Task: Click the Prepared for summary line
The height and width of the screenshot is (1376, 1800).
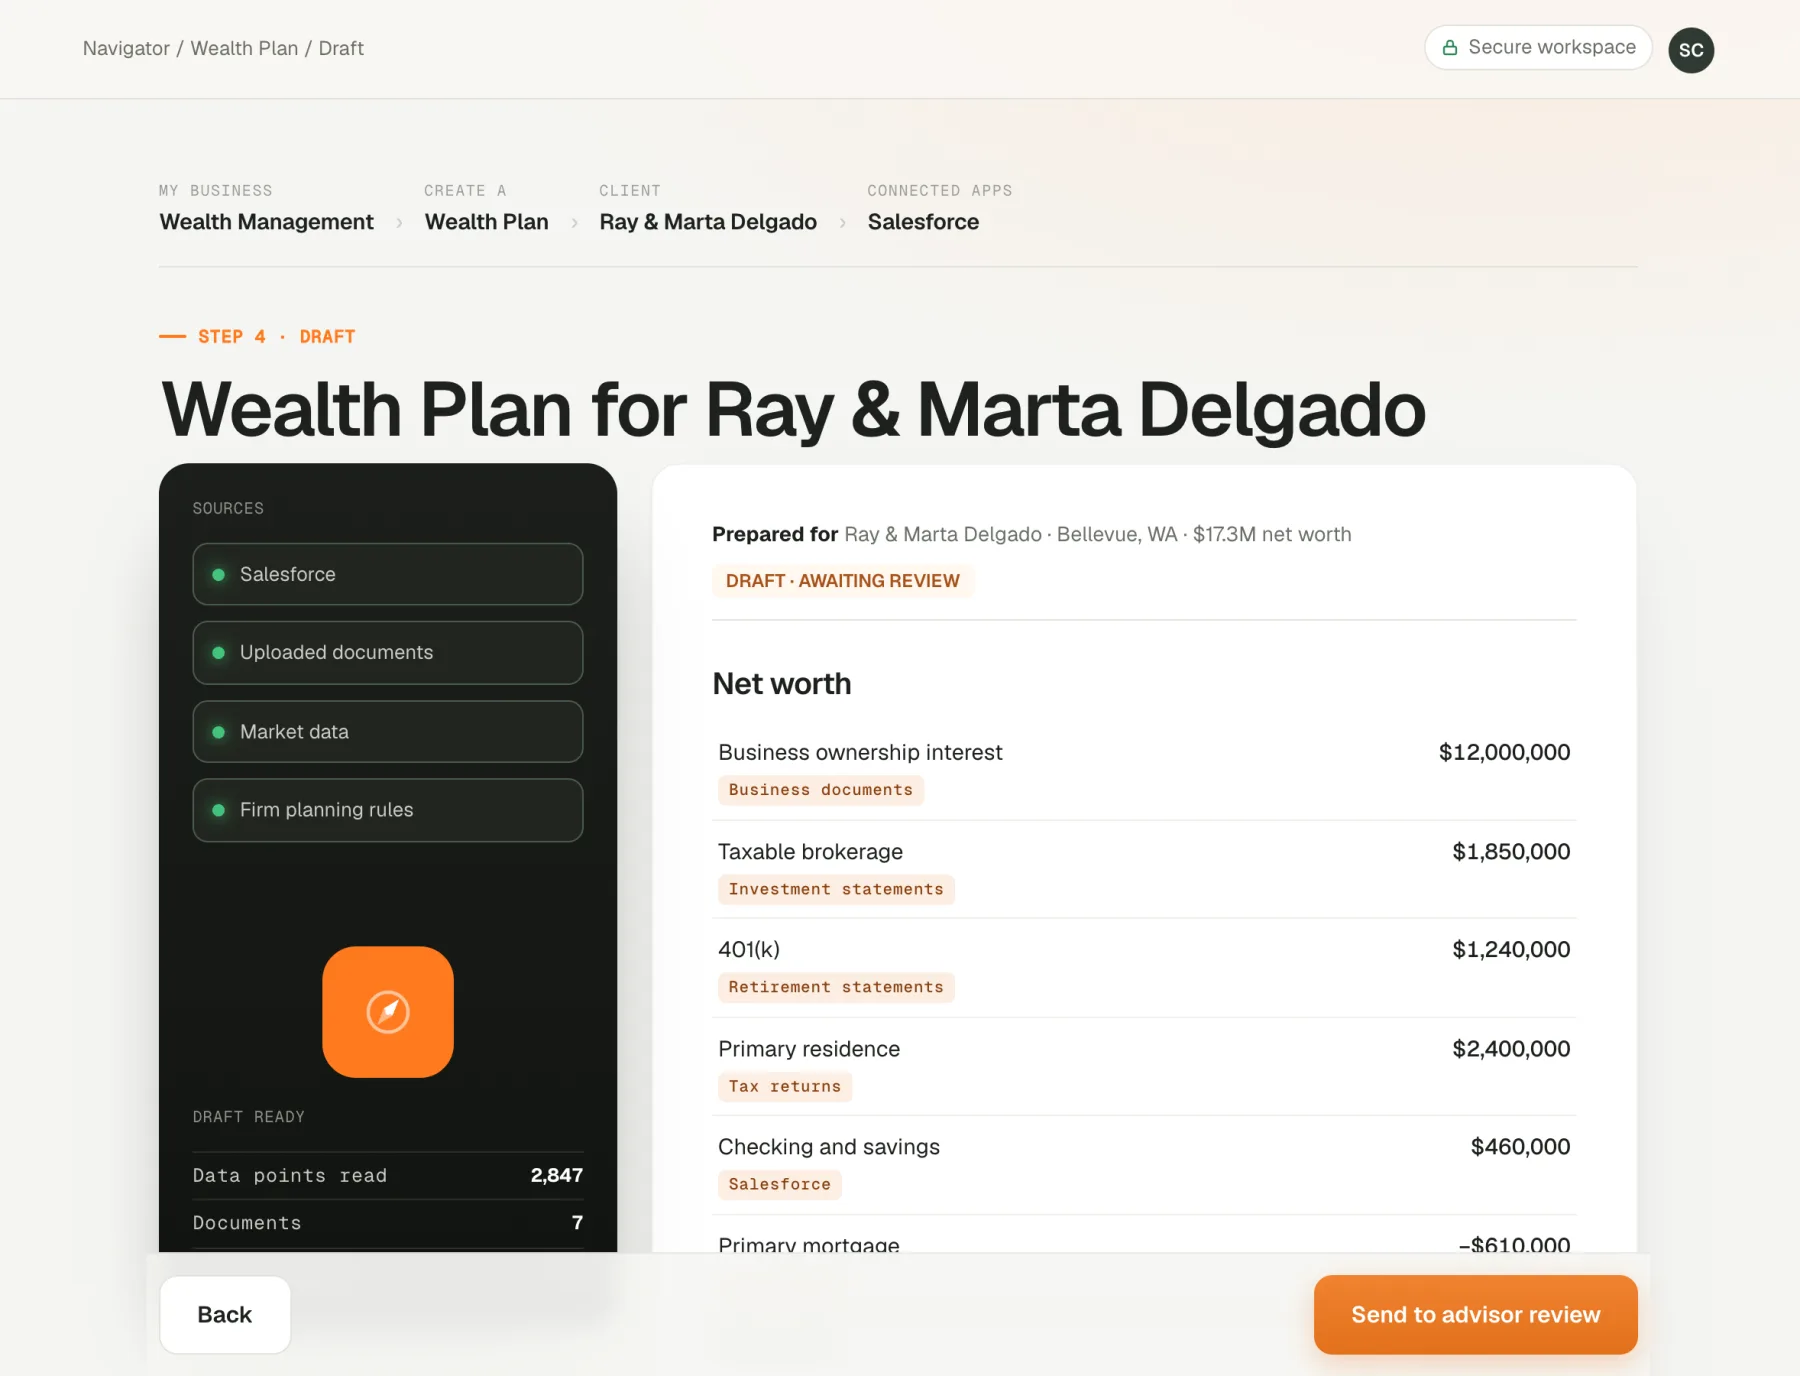Action: [x=1031, y=534]
